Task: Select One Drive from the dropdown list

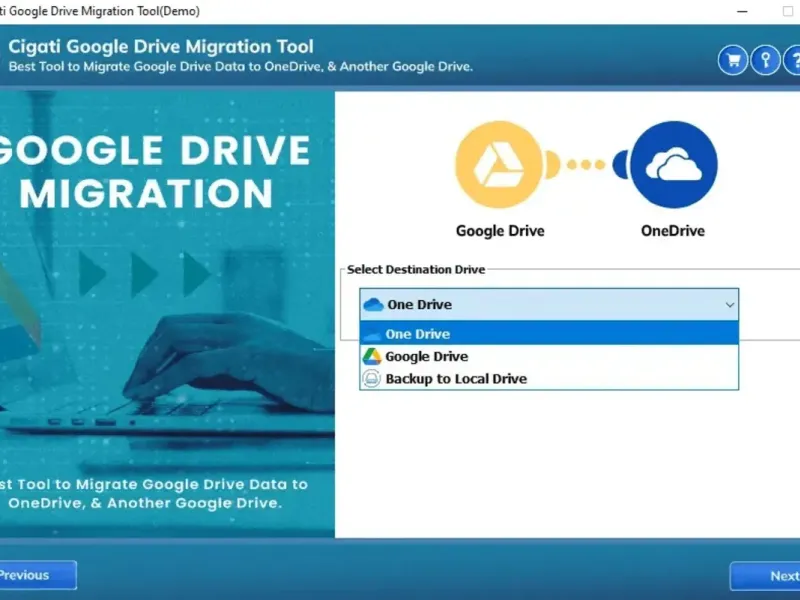Action: point(549,334)
